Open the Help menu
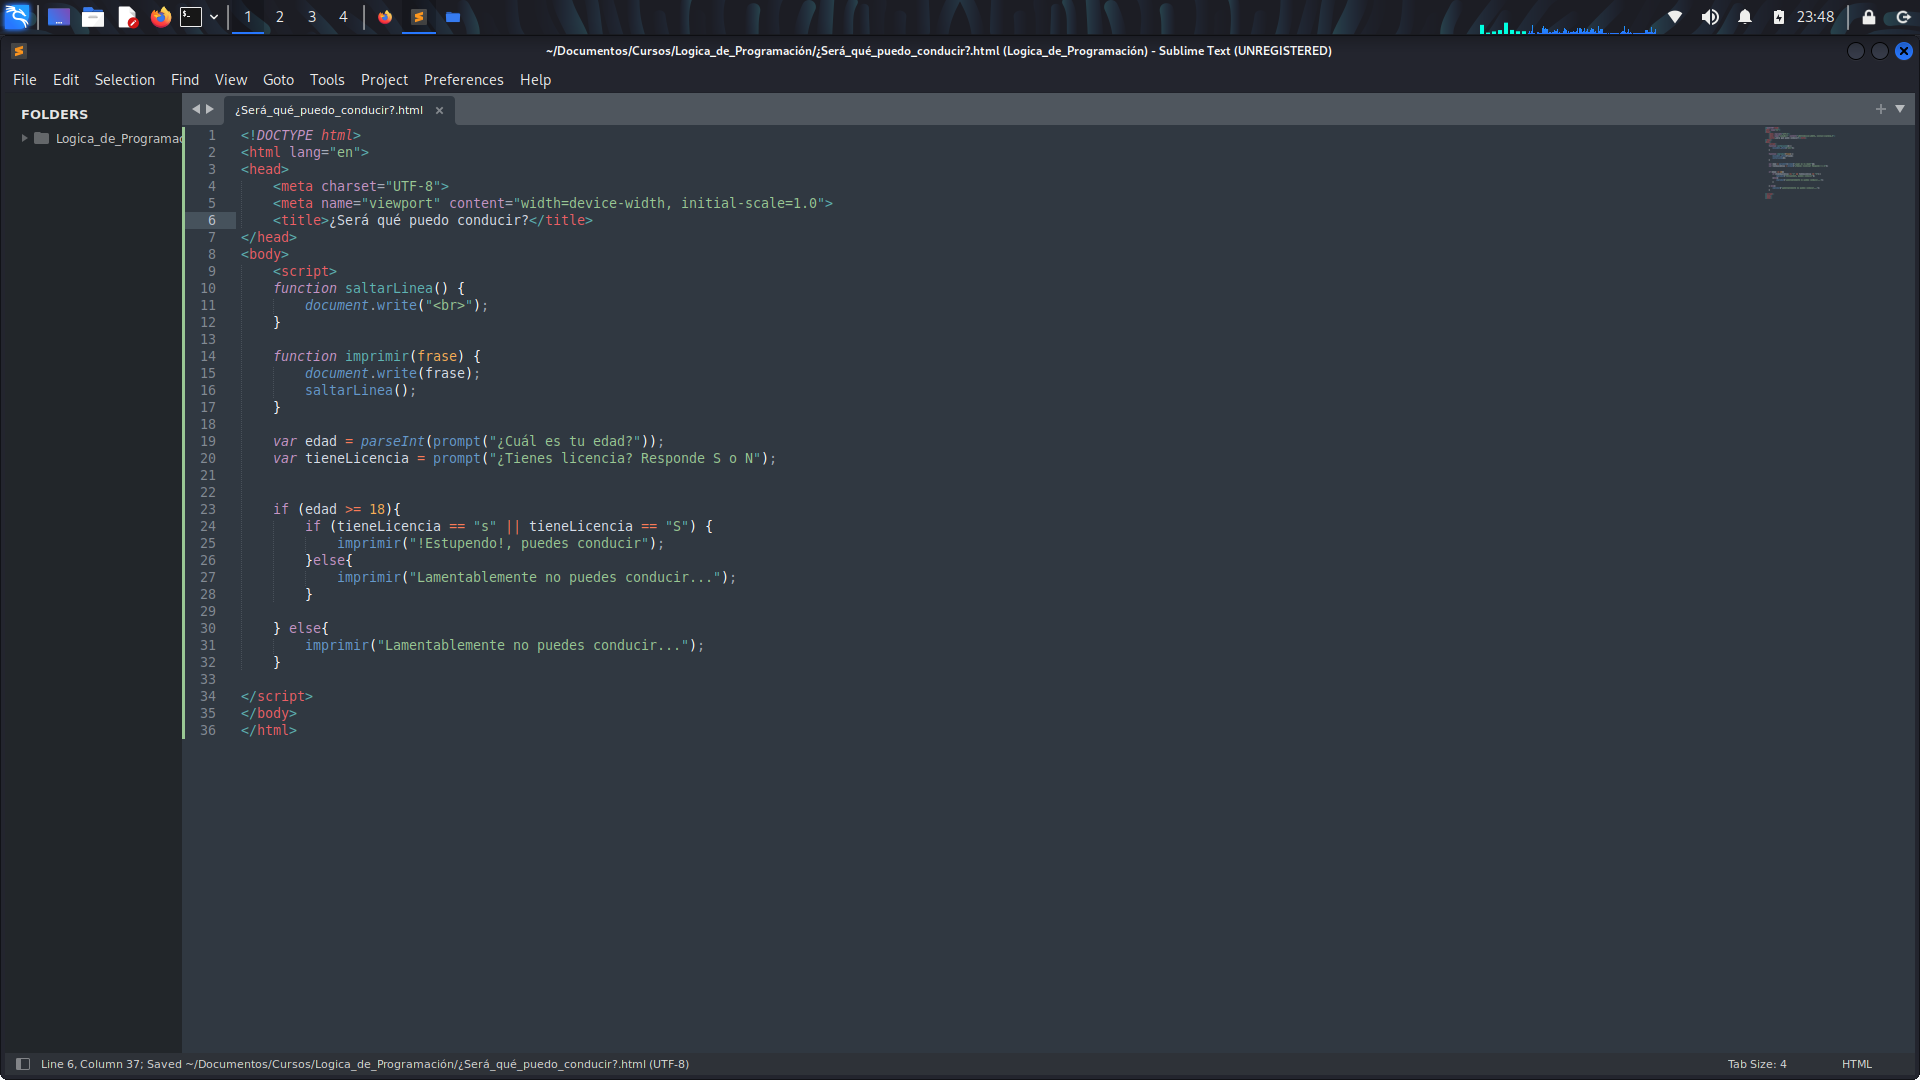The height and width of the screenshot is (1080, 1920). click(x=535, y=80)
